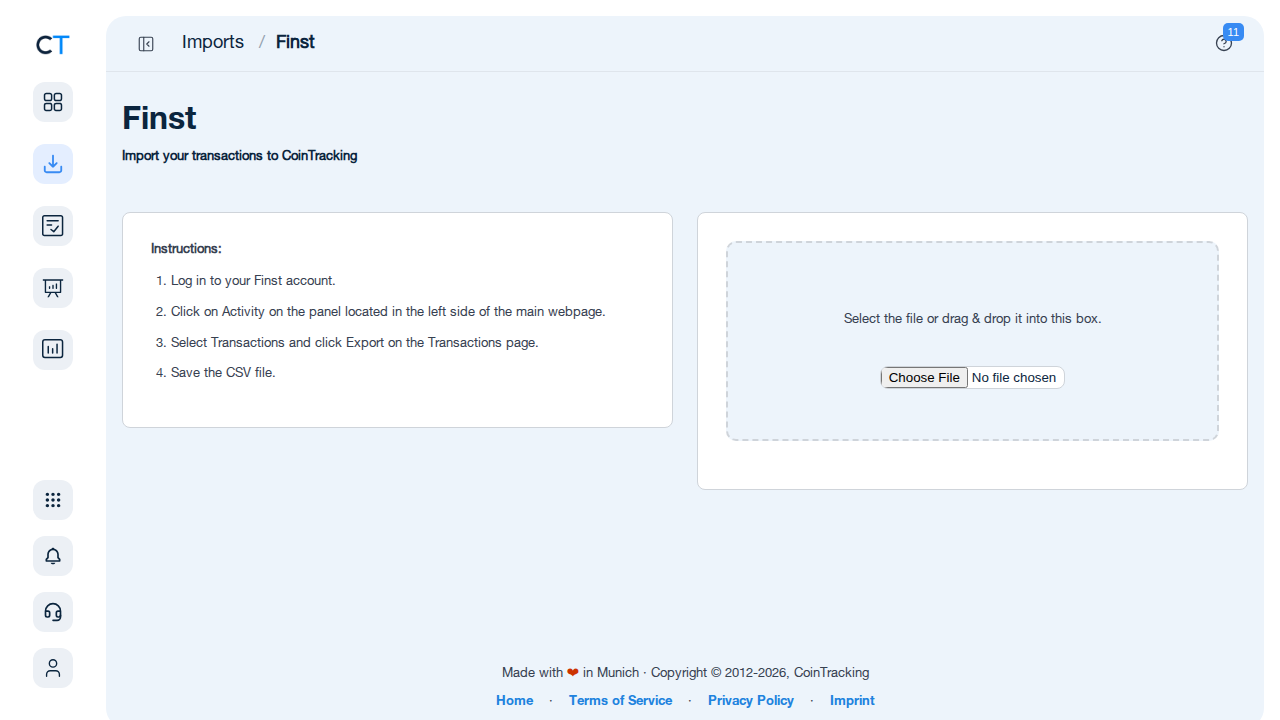This screenshot has height=720, width=1280.
Task: Open the notifications bell icon
Action: [x=53, y=556]
